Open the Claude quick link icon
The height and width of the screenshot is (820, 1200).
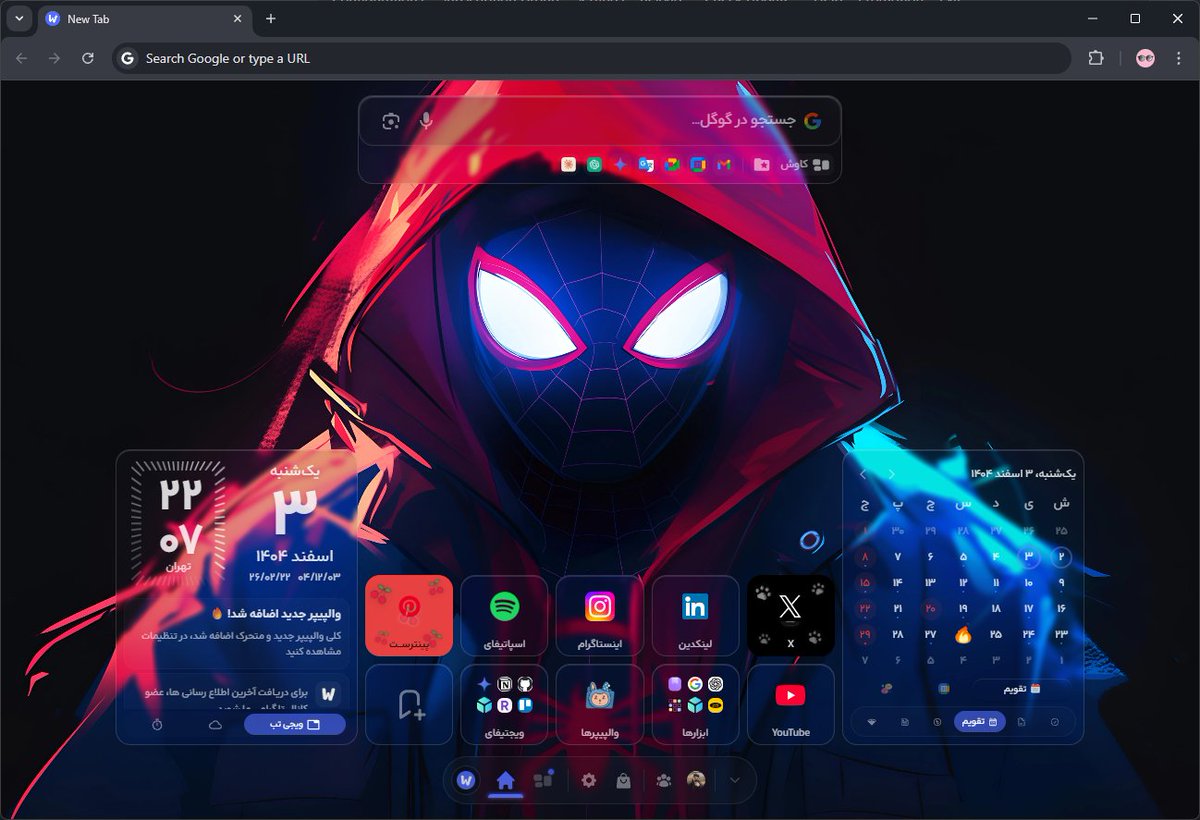click(568, 164)
